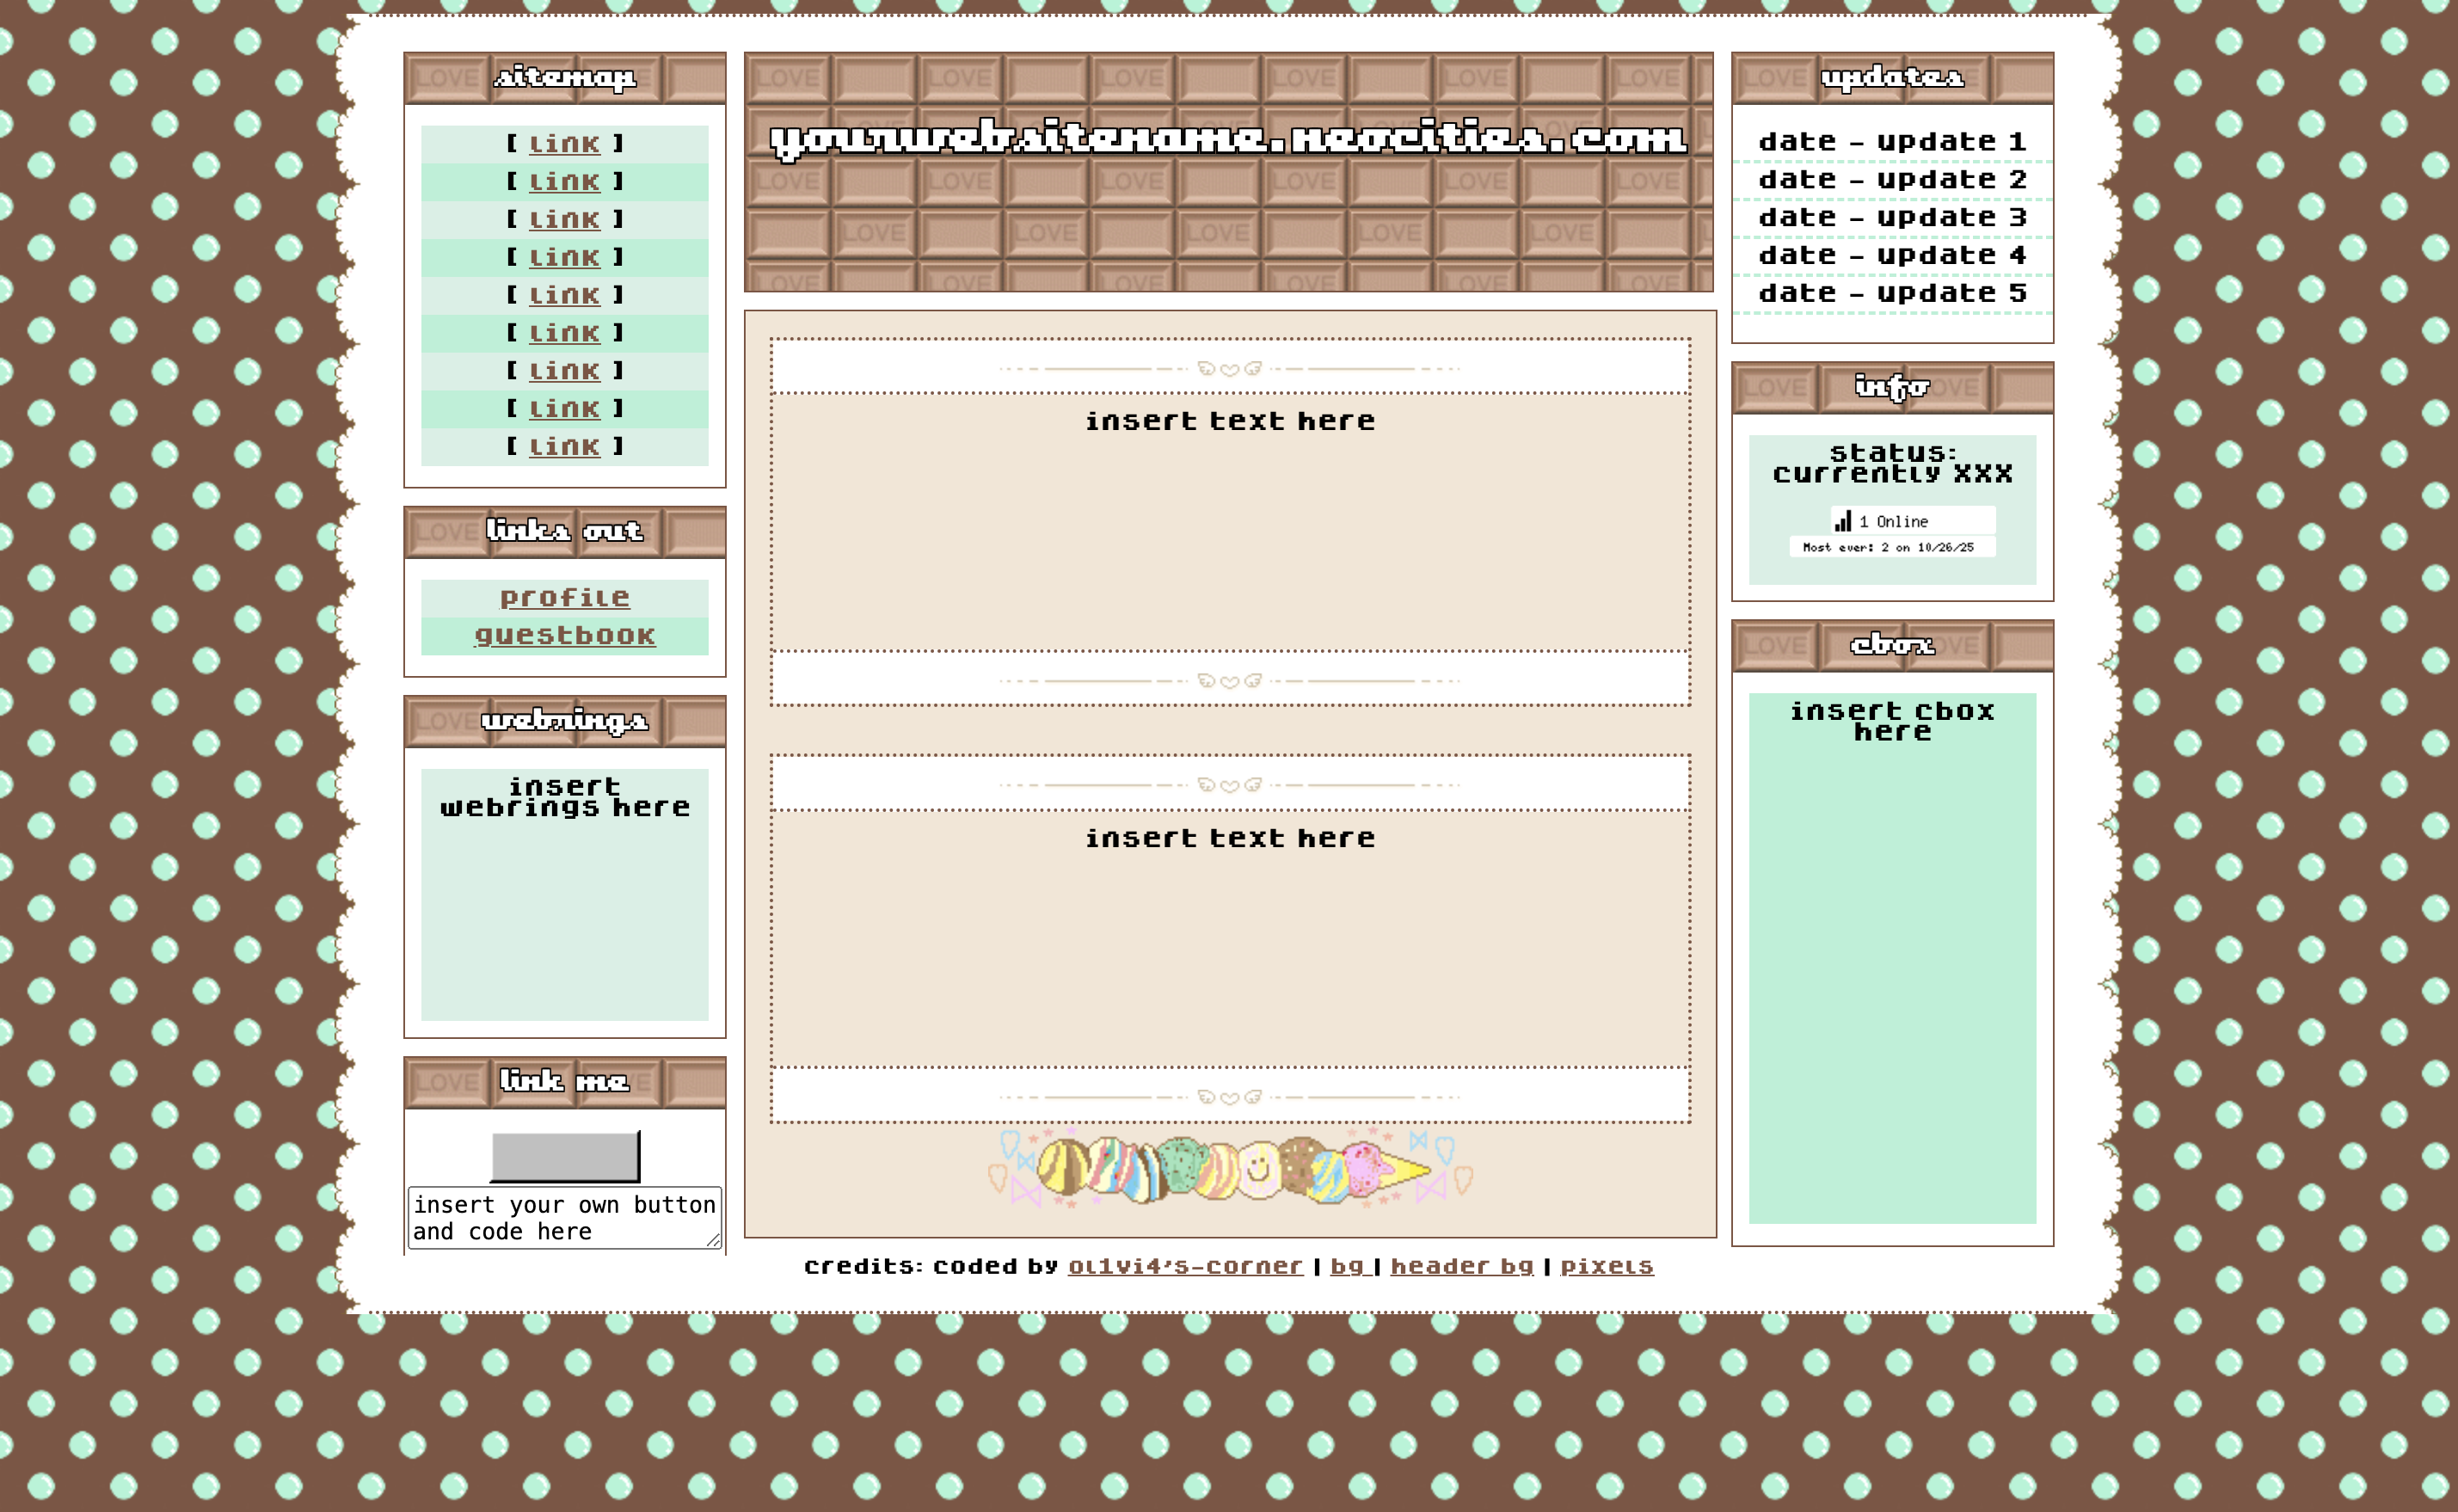Open the ol1vi4's-corner credit link
Viewport: 2458px width, 1512px height.
point(1185,1266)
